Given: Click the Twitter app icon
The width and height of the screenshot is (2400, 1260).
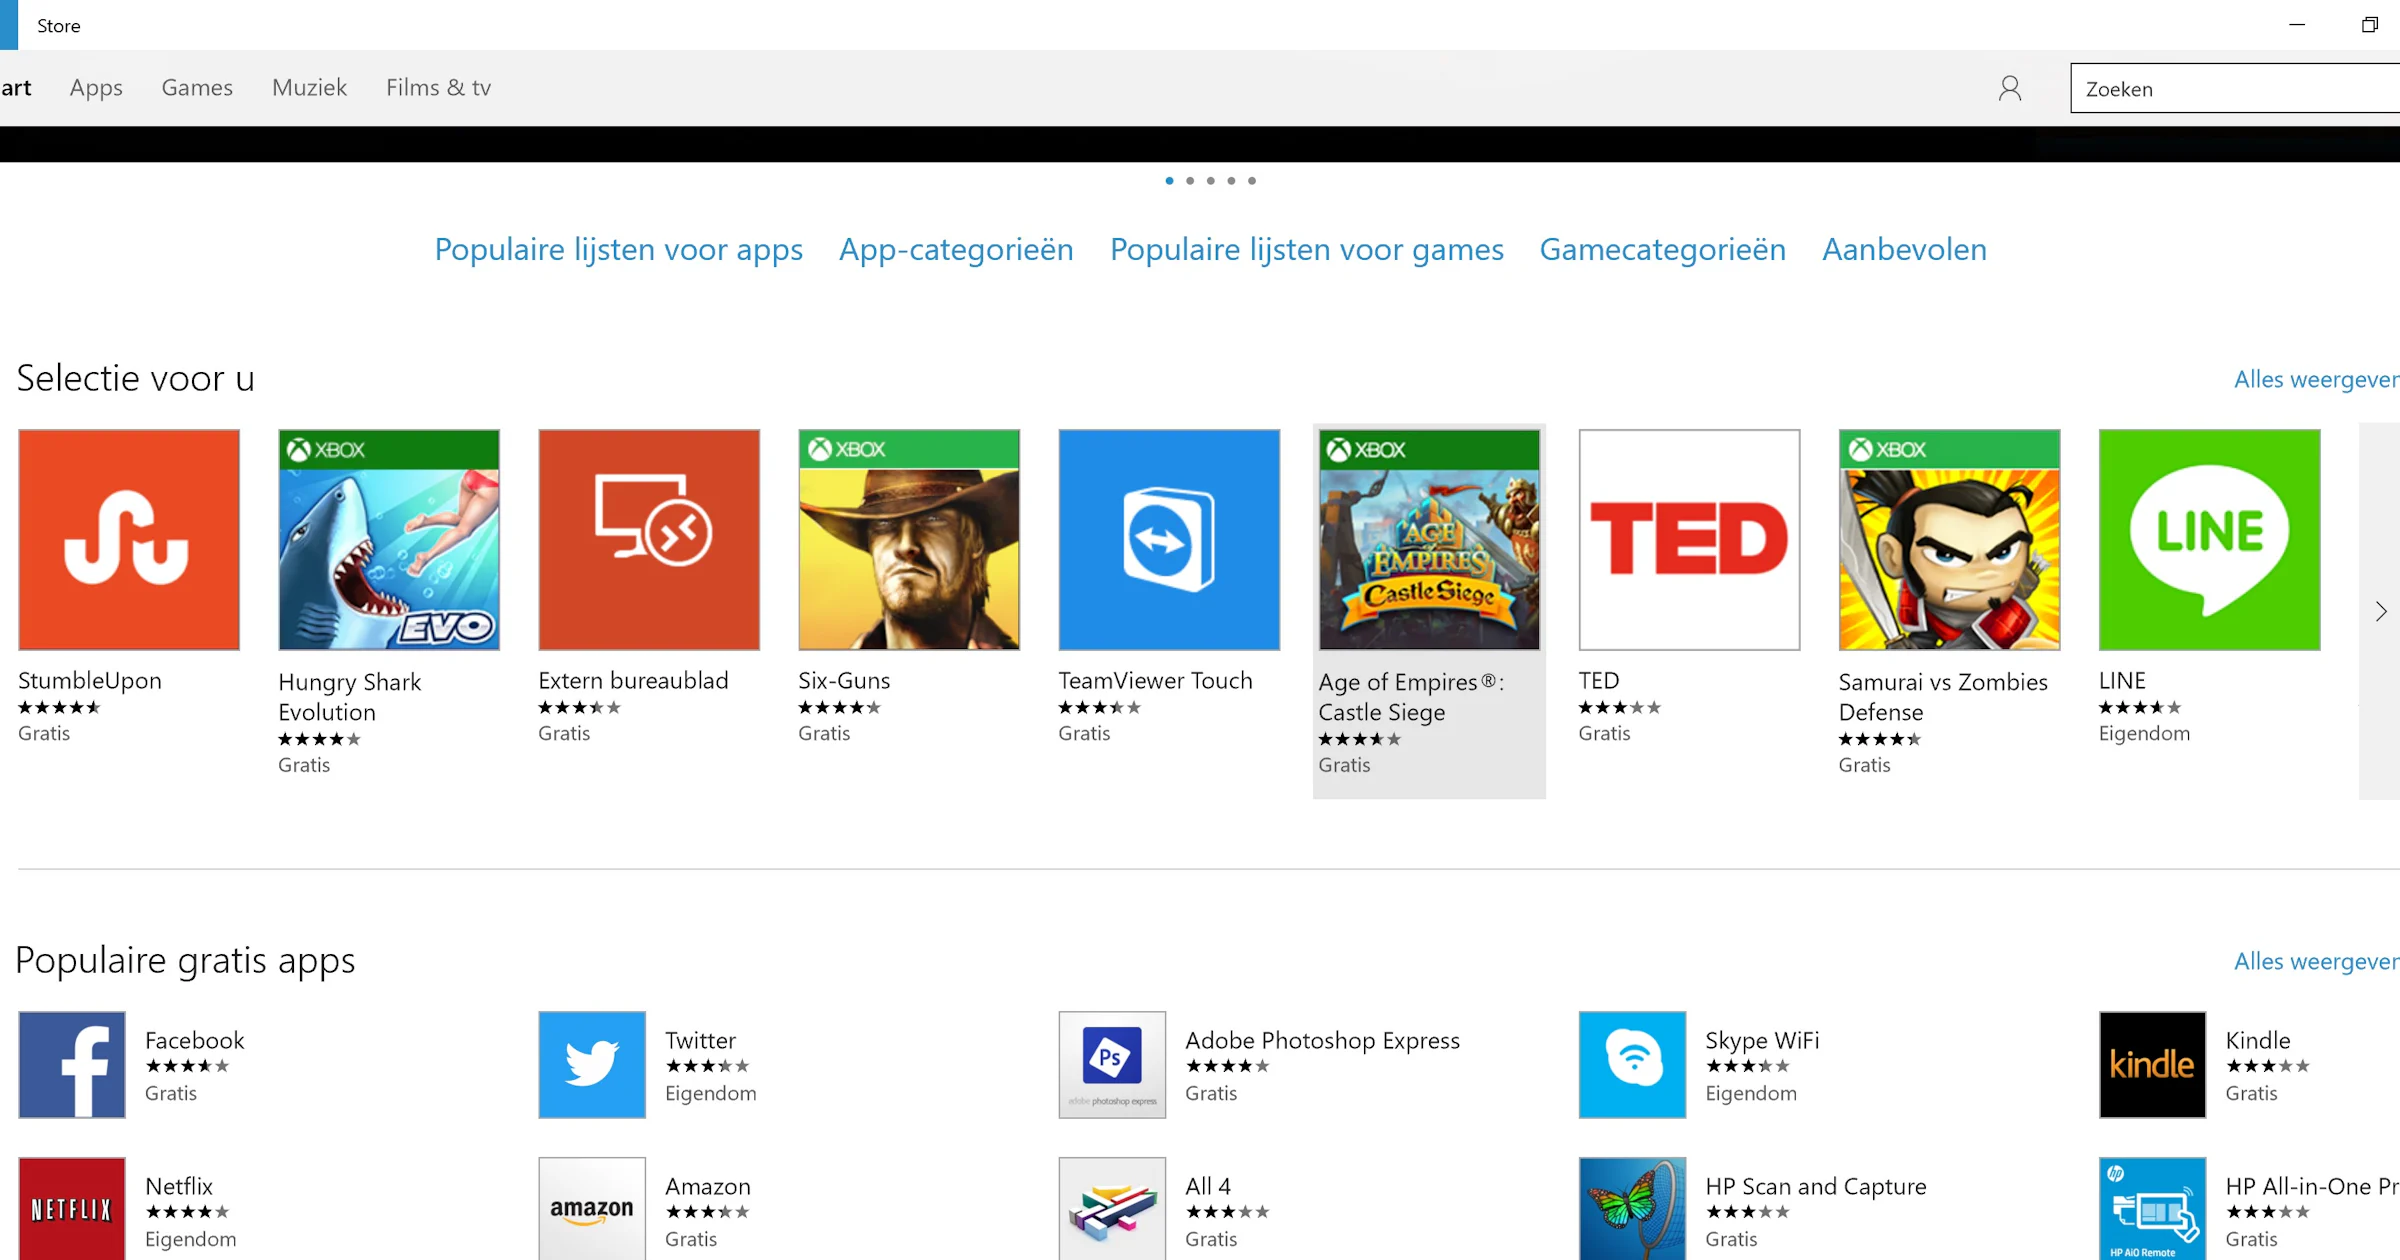Looking at the screenshot, I should [x=592, y=1064].
